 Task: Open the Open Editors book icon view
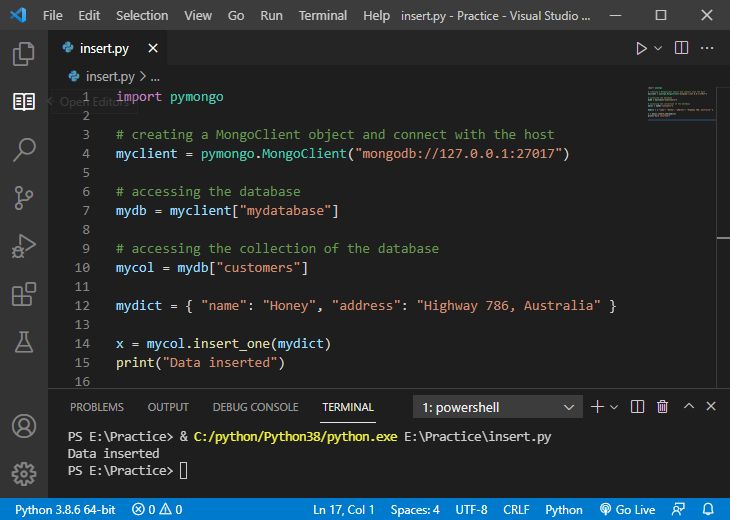point(24,101)
